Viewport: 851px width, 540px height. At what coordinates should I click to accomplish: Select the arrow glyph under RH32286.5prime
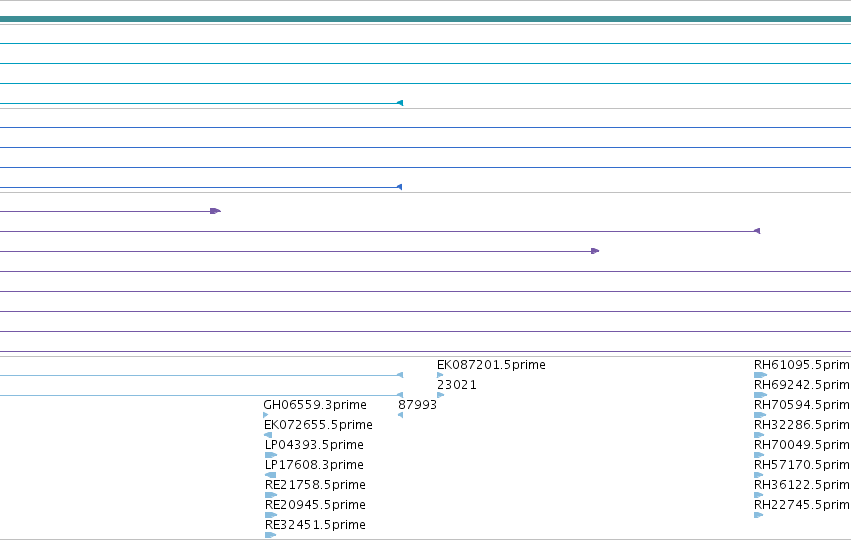tap(759, 435)
